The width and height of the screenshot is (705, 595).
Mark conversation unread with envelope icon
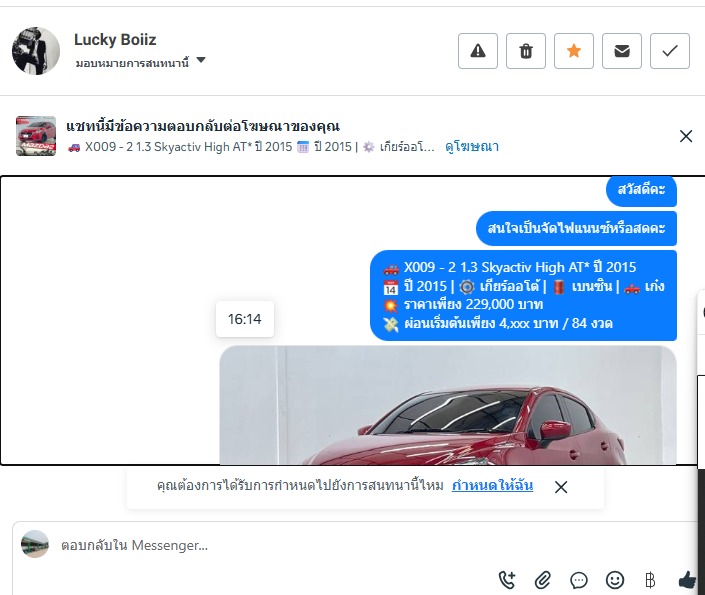[x=622, y=51]
